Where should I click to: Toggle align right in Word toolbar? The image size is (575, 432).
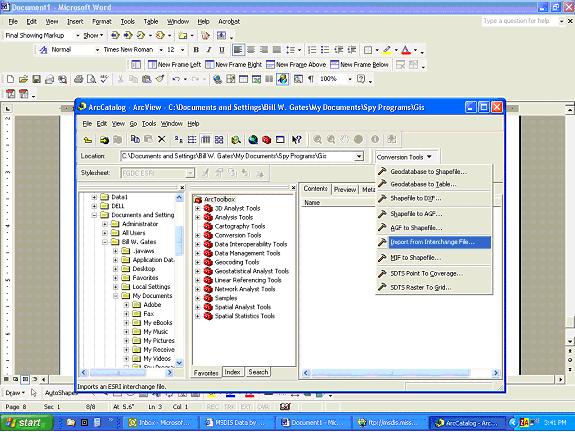click(264, 50)
